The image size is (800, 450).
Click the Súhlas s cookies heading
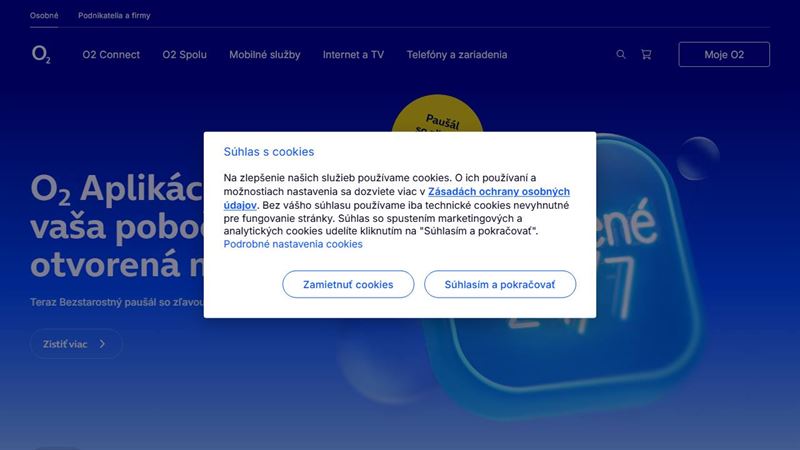[x=268, y=152]
